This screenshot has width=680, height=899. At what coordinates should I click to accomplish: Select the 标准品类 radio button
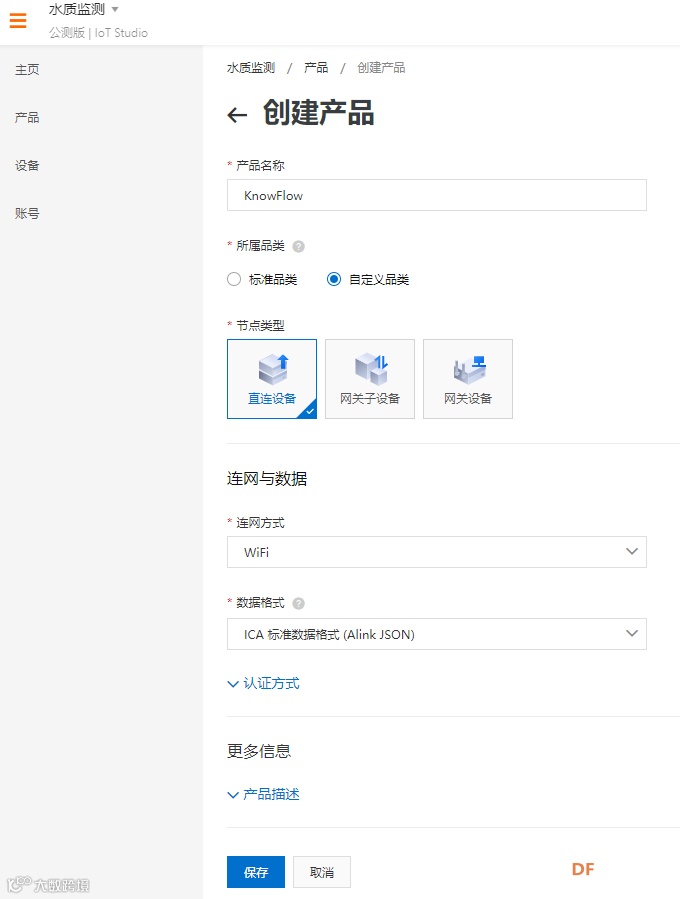pos(234,279)
